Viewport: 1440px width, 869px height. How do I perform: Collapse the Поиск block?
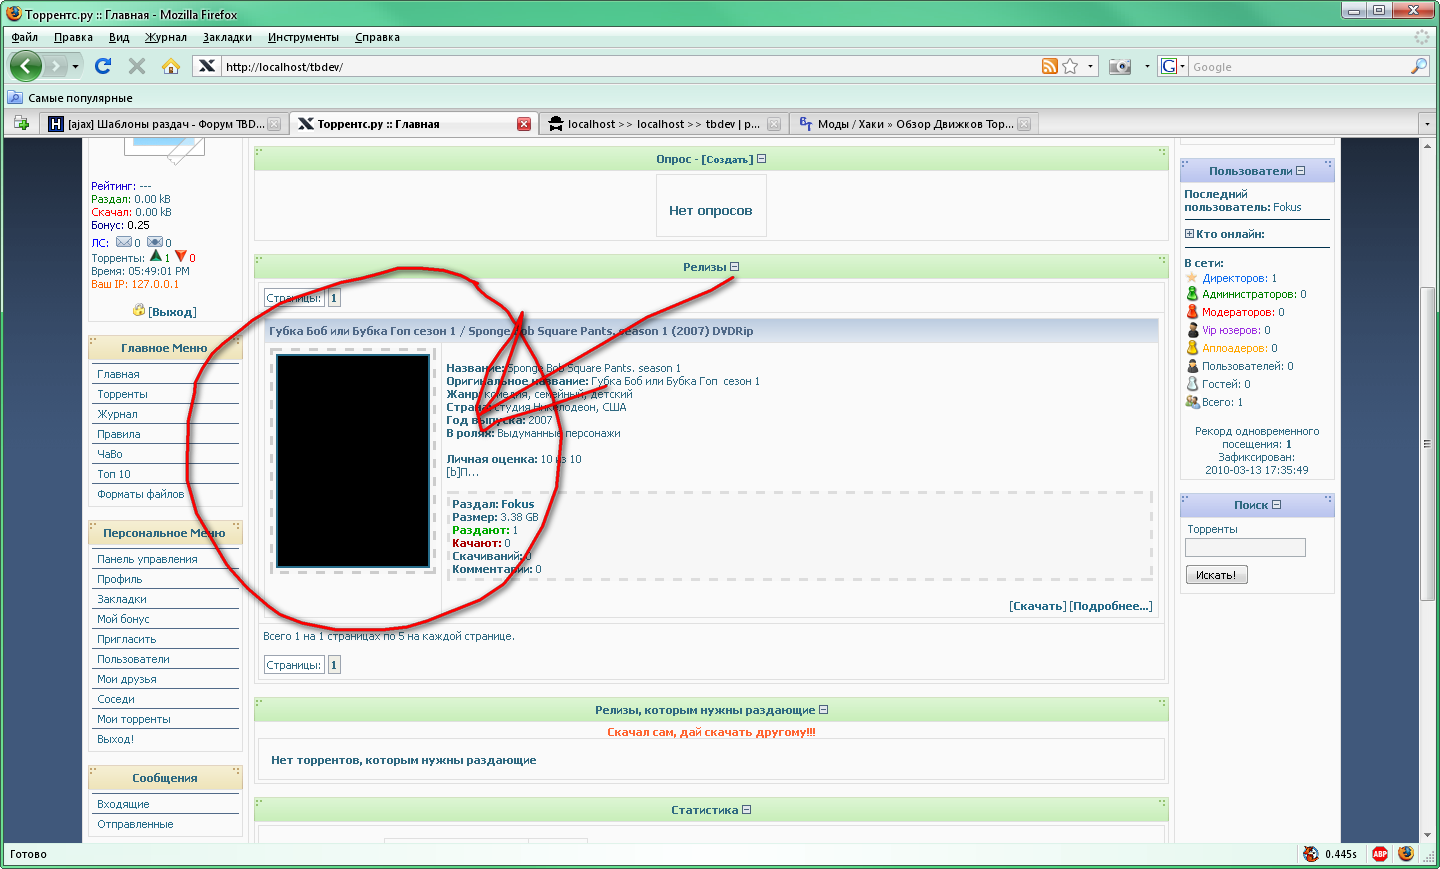pyautogui.click(x=1276, y=505)
